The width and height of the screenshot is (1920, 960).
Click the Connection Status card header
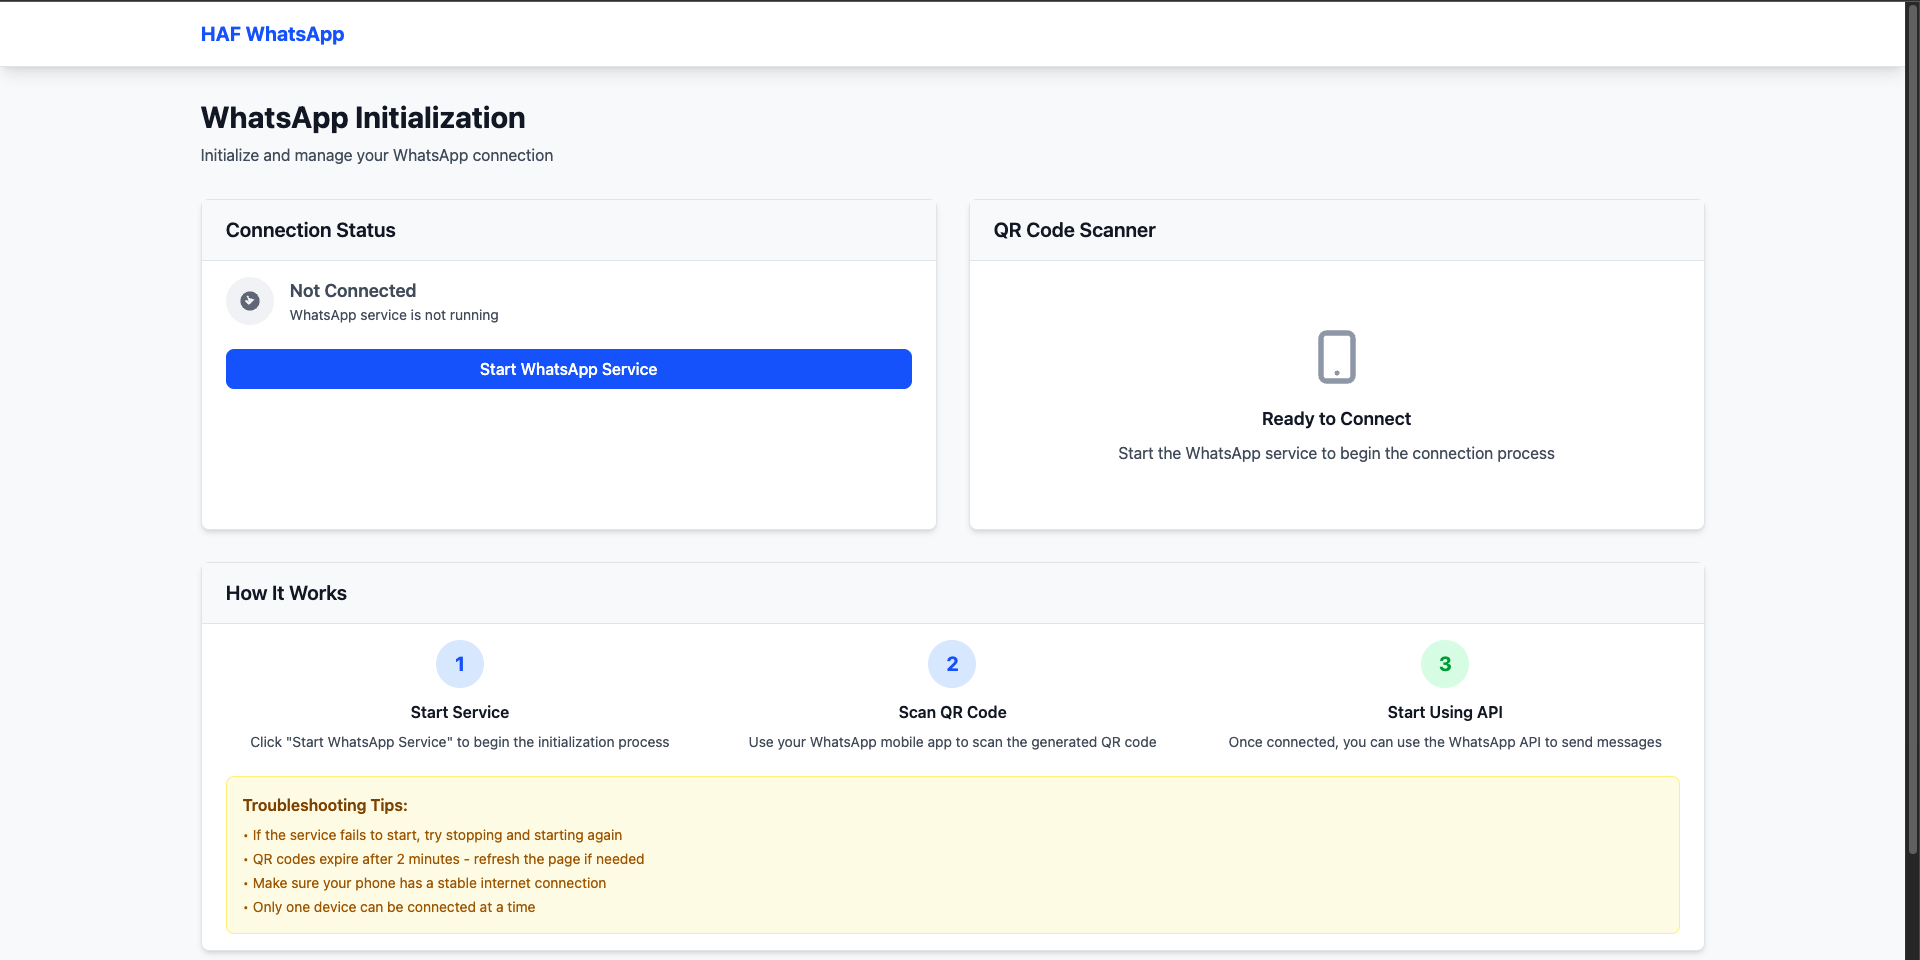point(311,230)
